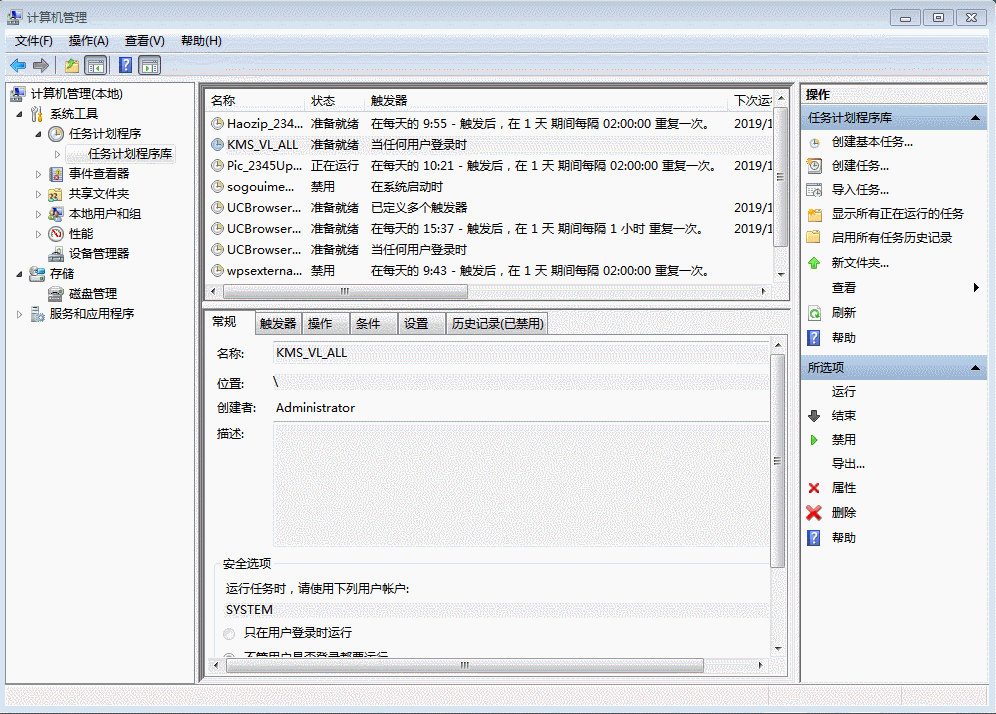Click the Create Basic Task (创建基本任务) icon
996x714 pixels.
coord(814,143)
